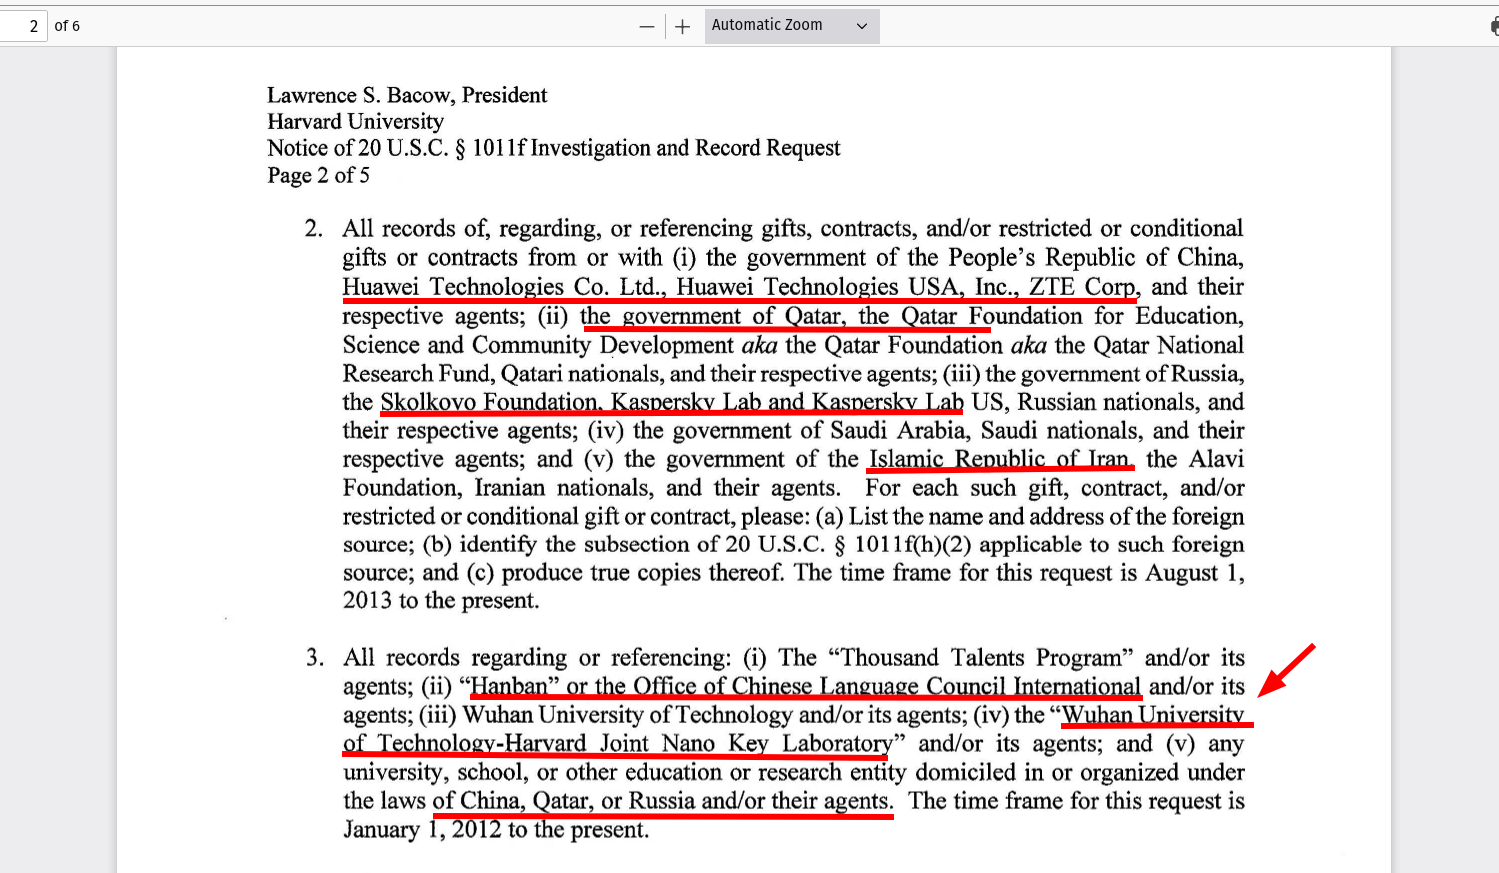This screenshot has width=1499, height=873.
Task: Click the 'Office of Chinese Language Council International' text
Action: [886, 687]
